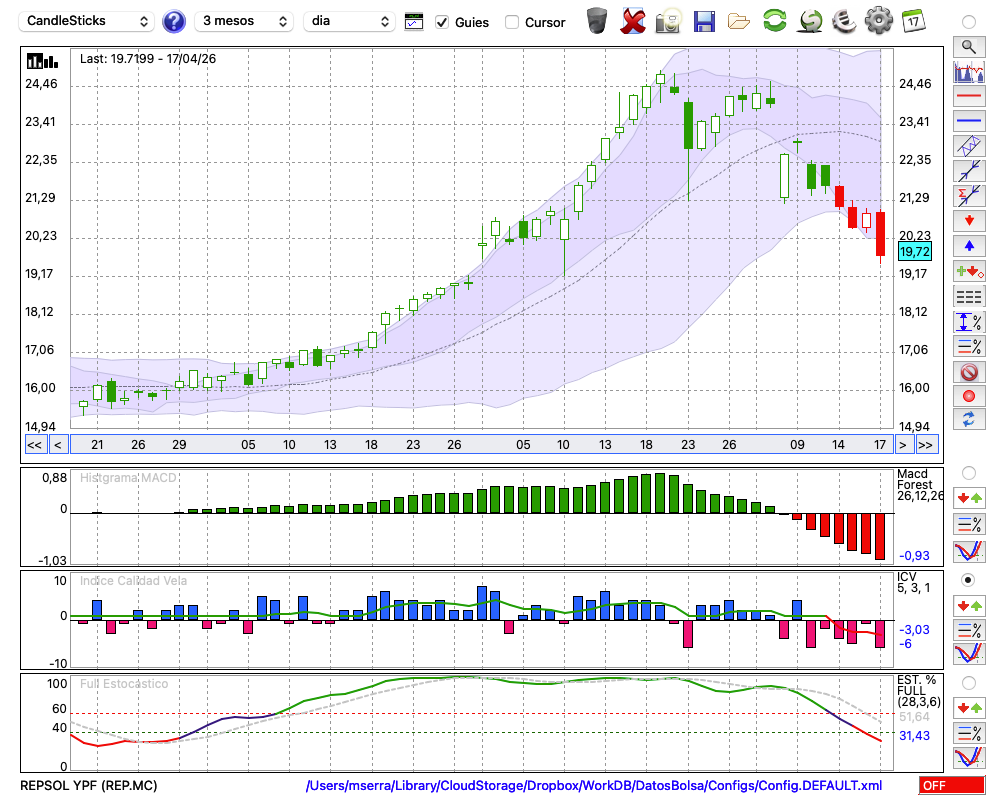The image size is (1000, 800).
Task: Open the 3 mesos period dropdown
Action: 244,21
